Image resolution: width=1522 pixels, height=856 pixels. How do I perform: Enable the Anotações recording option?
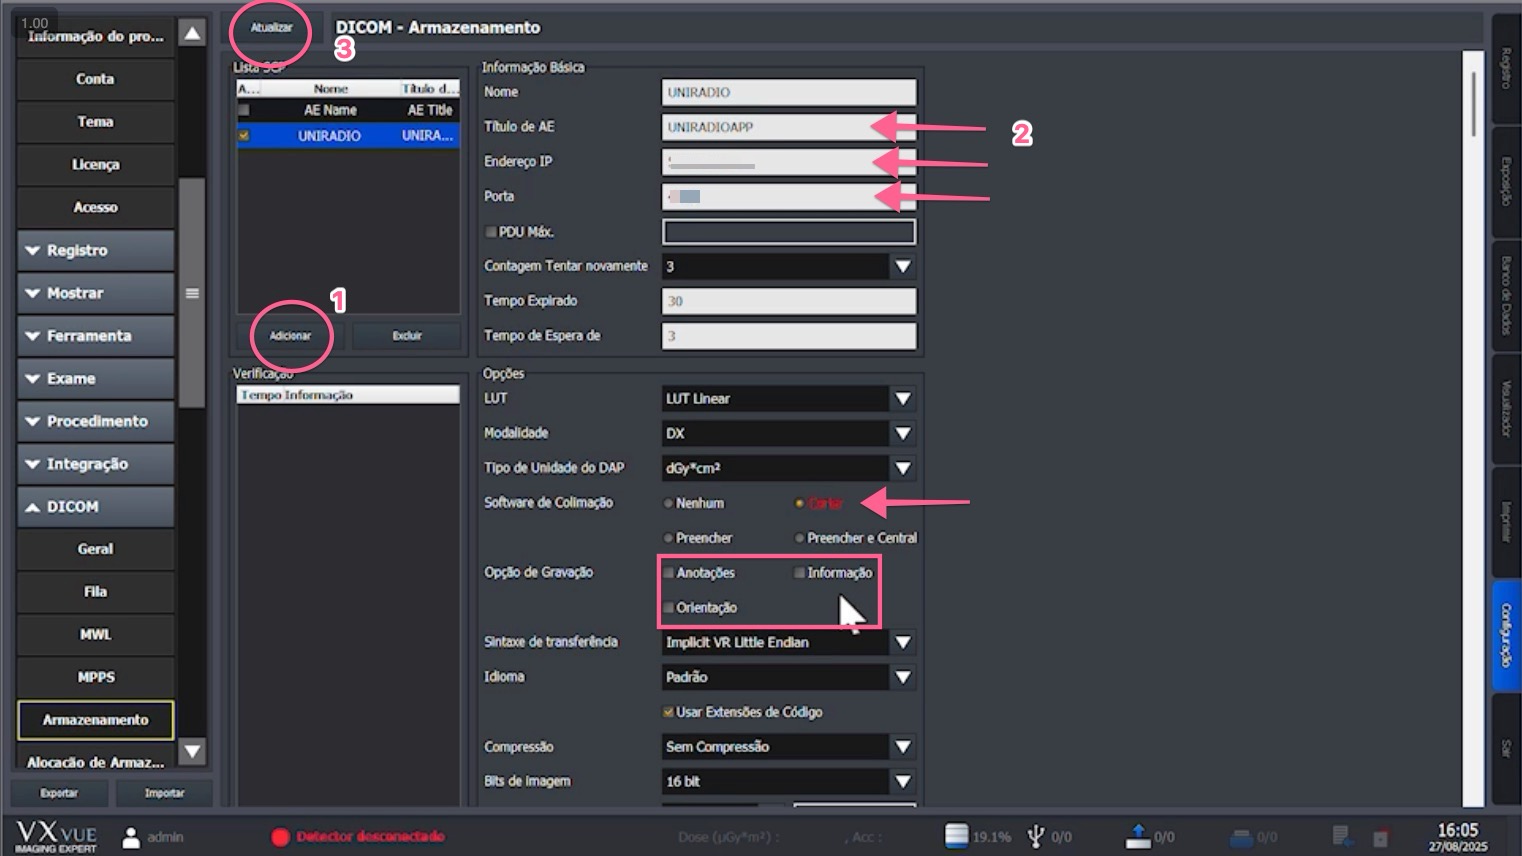(669, 572)
